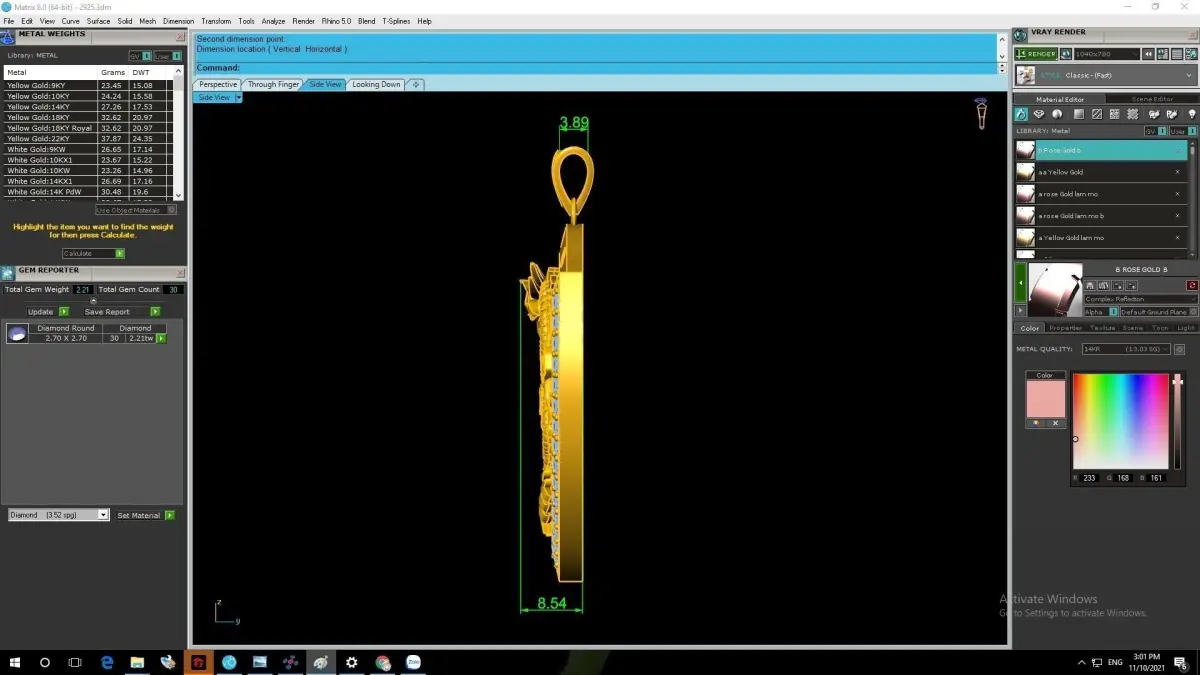Viewport: 1200px width, 675px height.
Task: Click green arrow beside 2.21tw diamond entry
Action: [x=161, y=339]
